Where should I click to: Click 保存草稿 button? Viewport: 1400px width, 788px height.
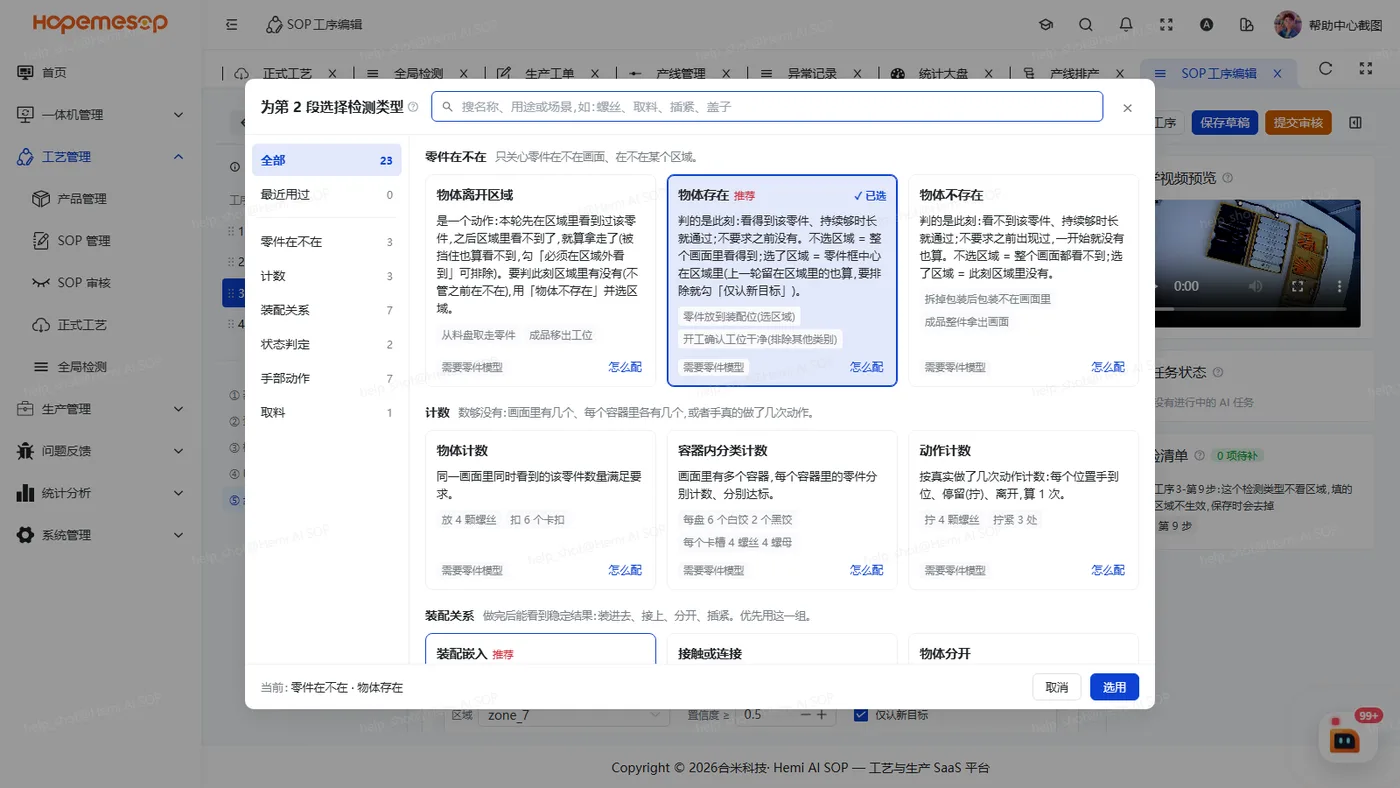point(1225,122)
